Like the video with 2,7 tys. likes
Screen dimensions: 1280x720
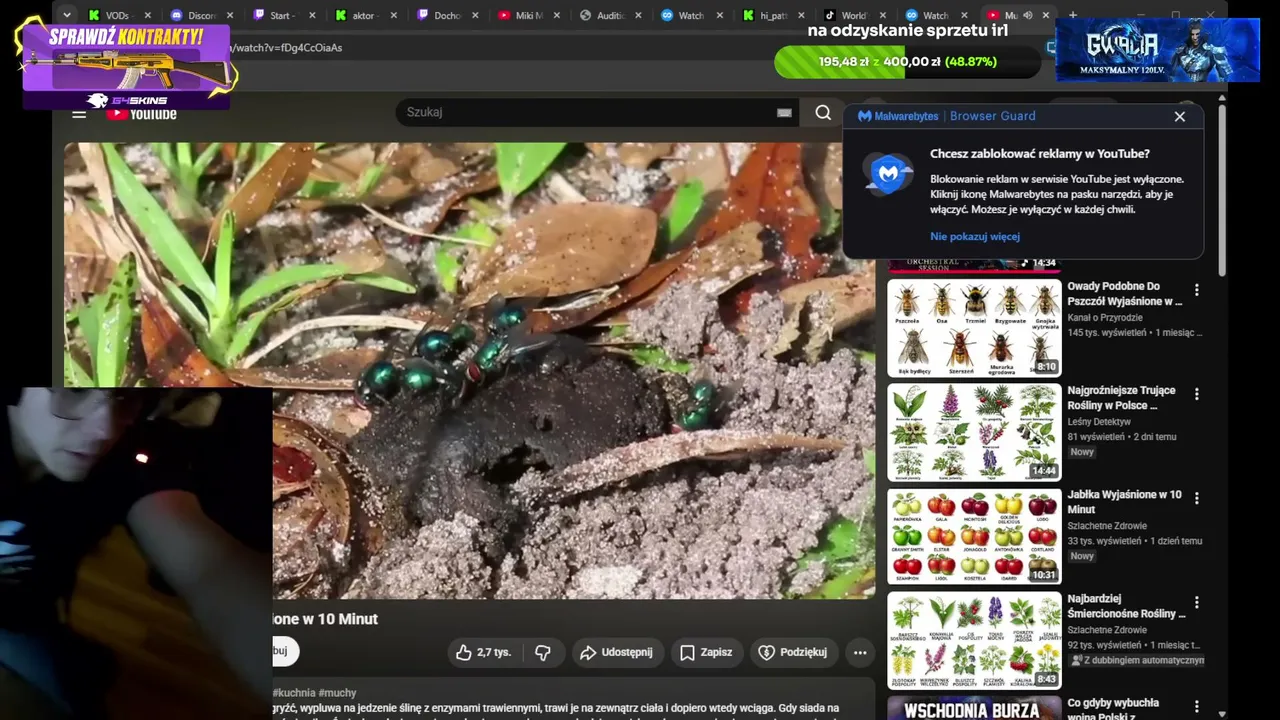(484, 652)
